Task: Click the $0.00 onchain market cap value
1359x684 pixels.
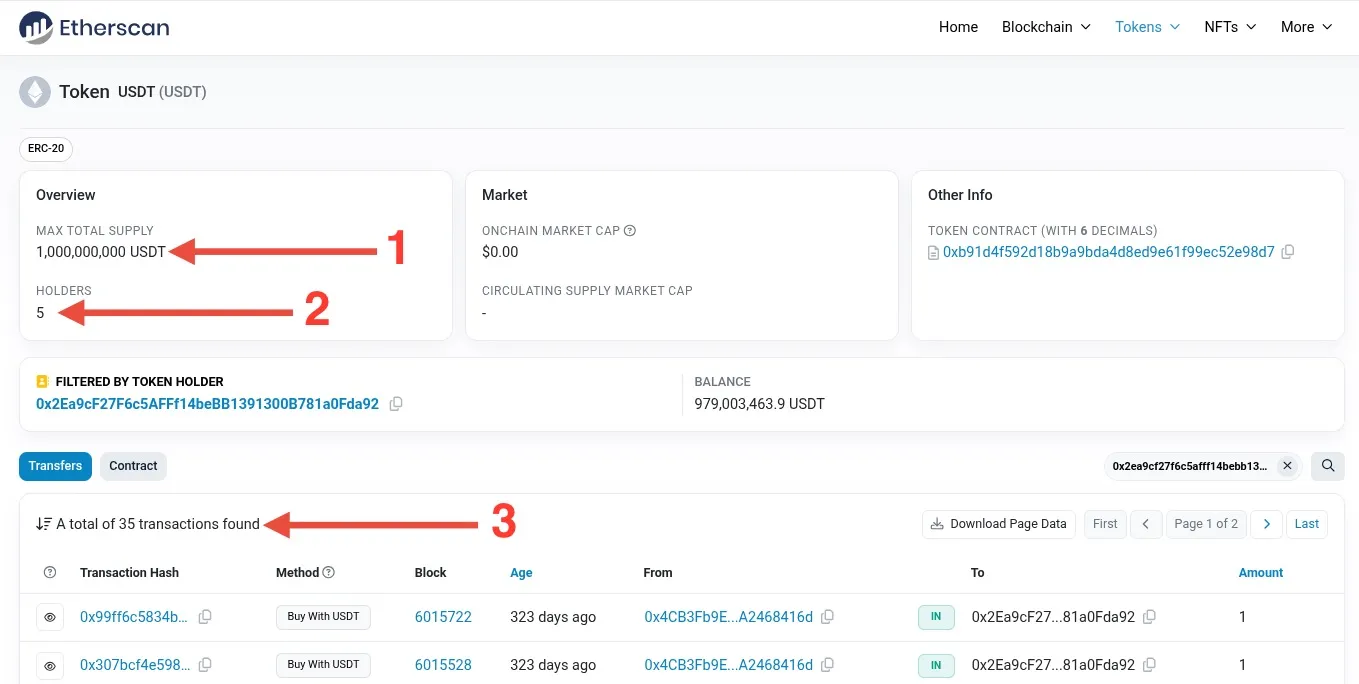Action: 500,252
